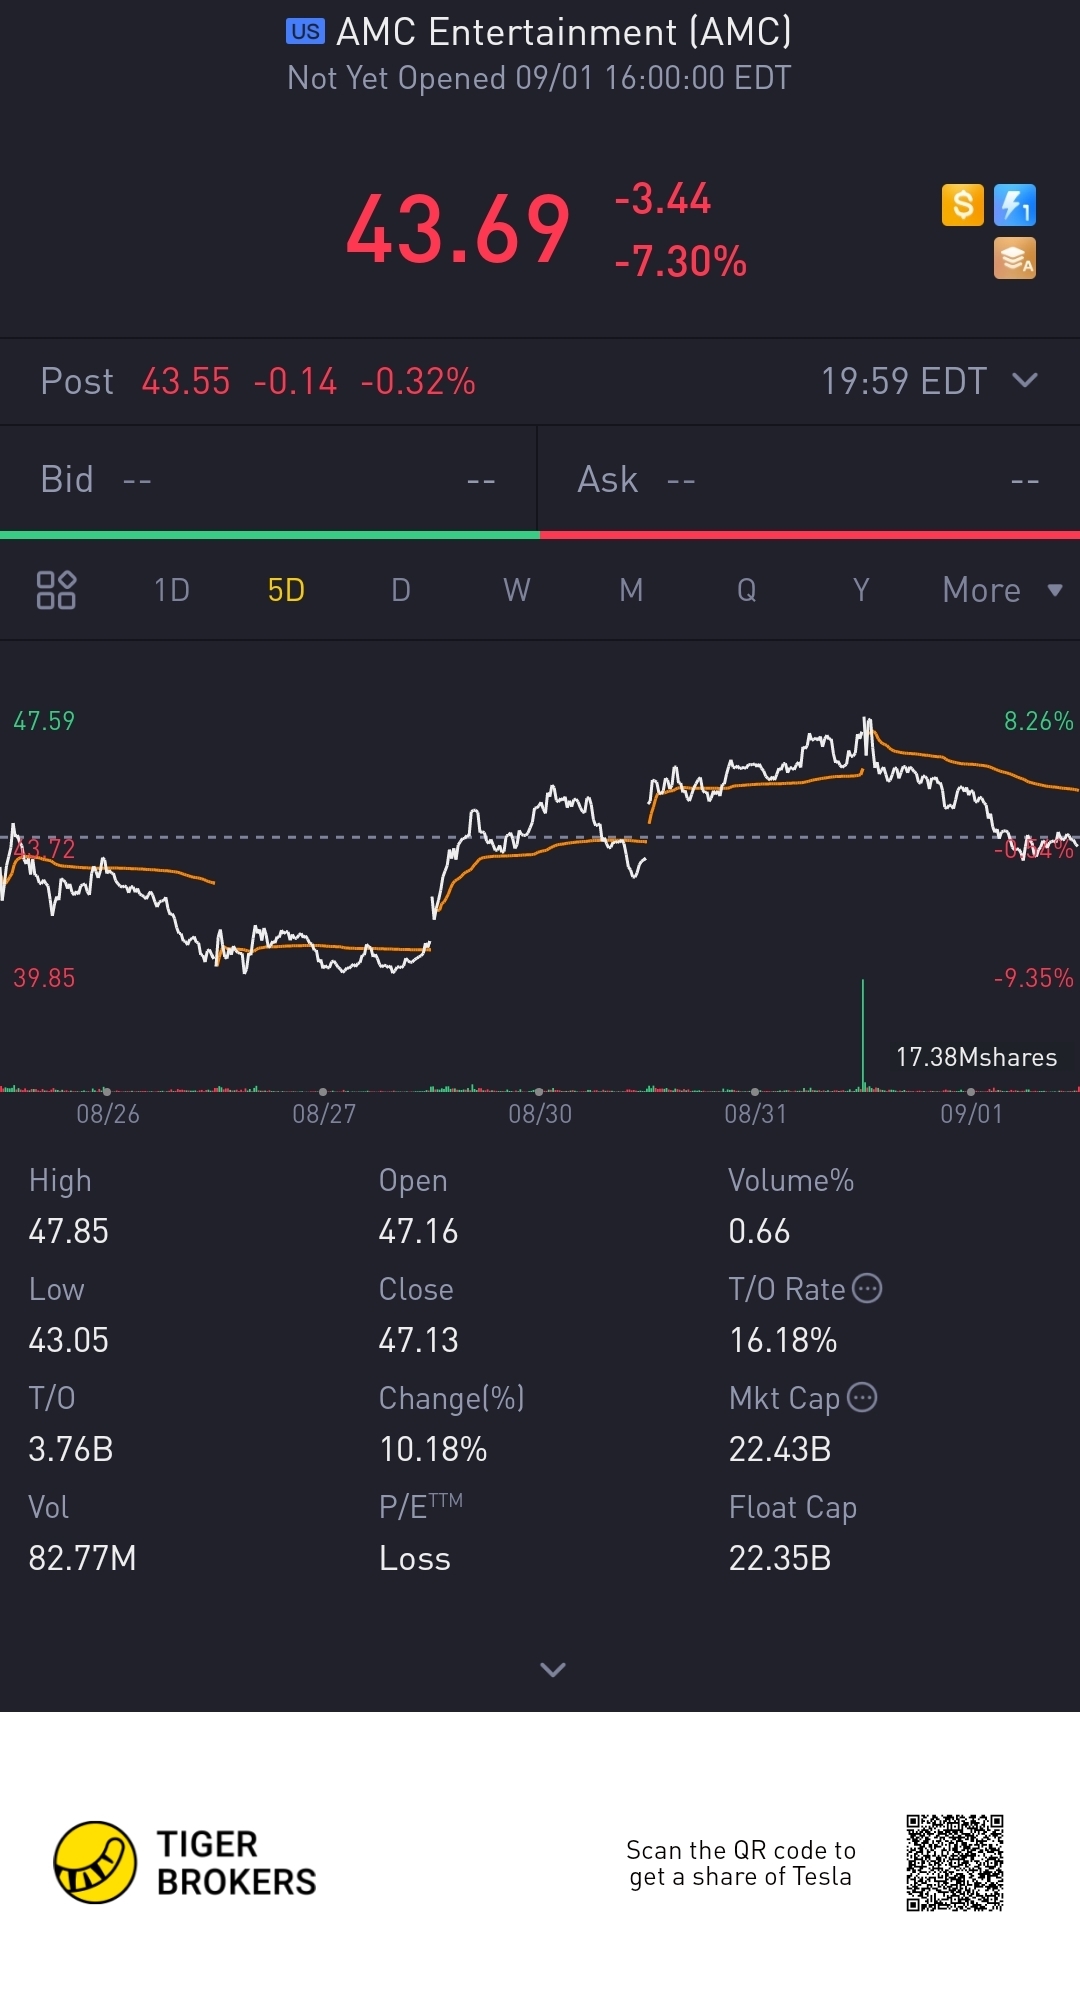Image resolution: width=1080 pixels, height=2014 pixels.
Task: Tap the 08/30 date marker
Action: coord(540,1113)
